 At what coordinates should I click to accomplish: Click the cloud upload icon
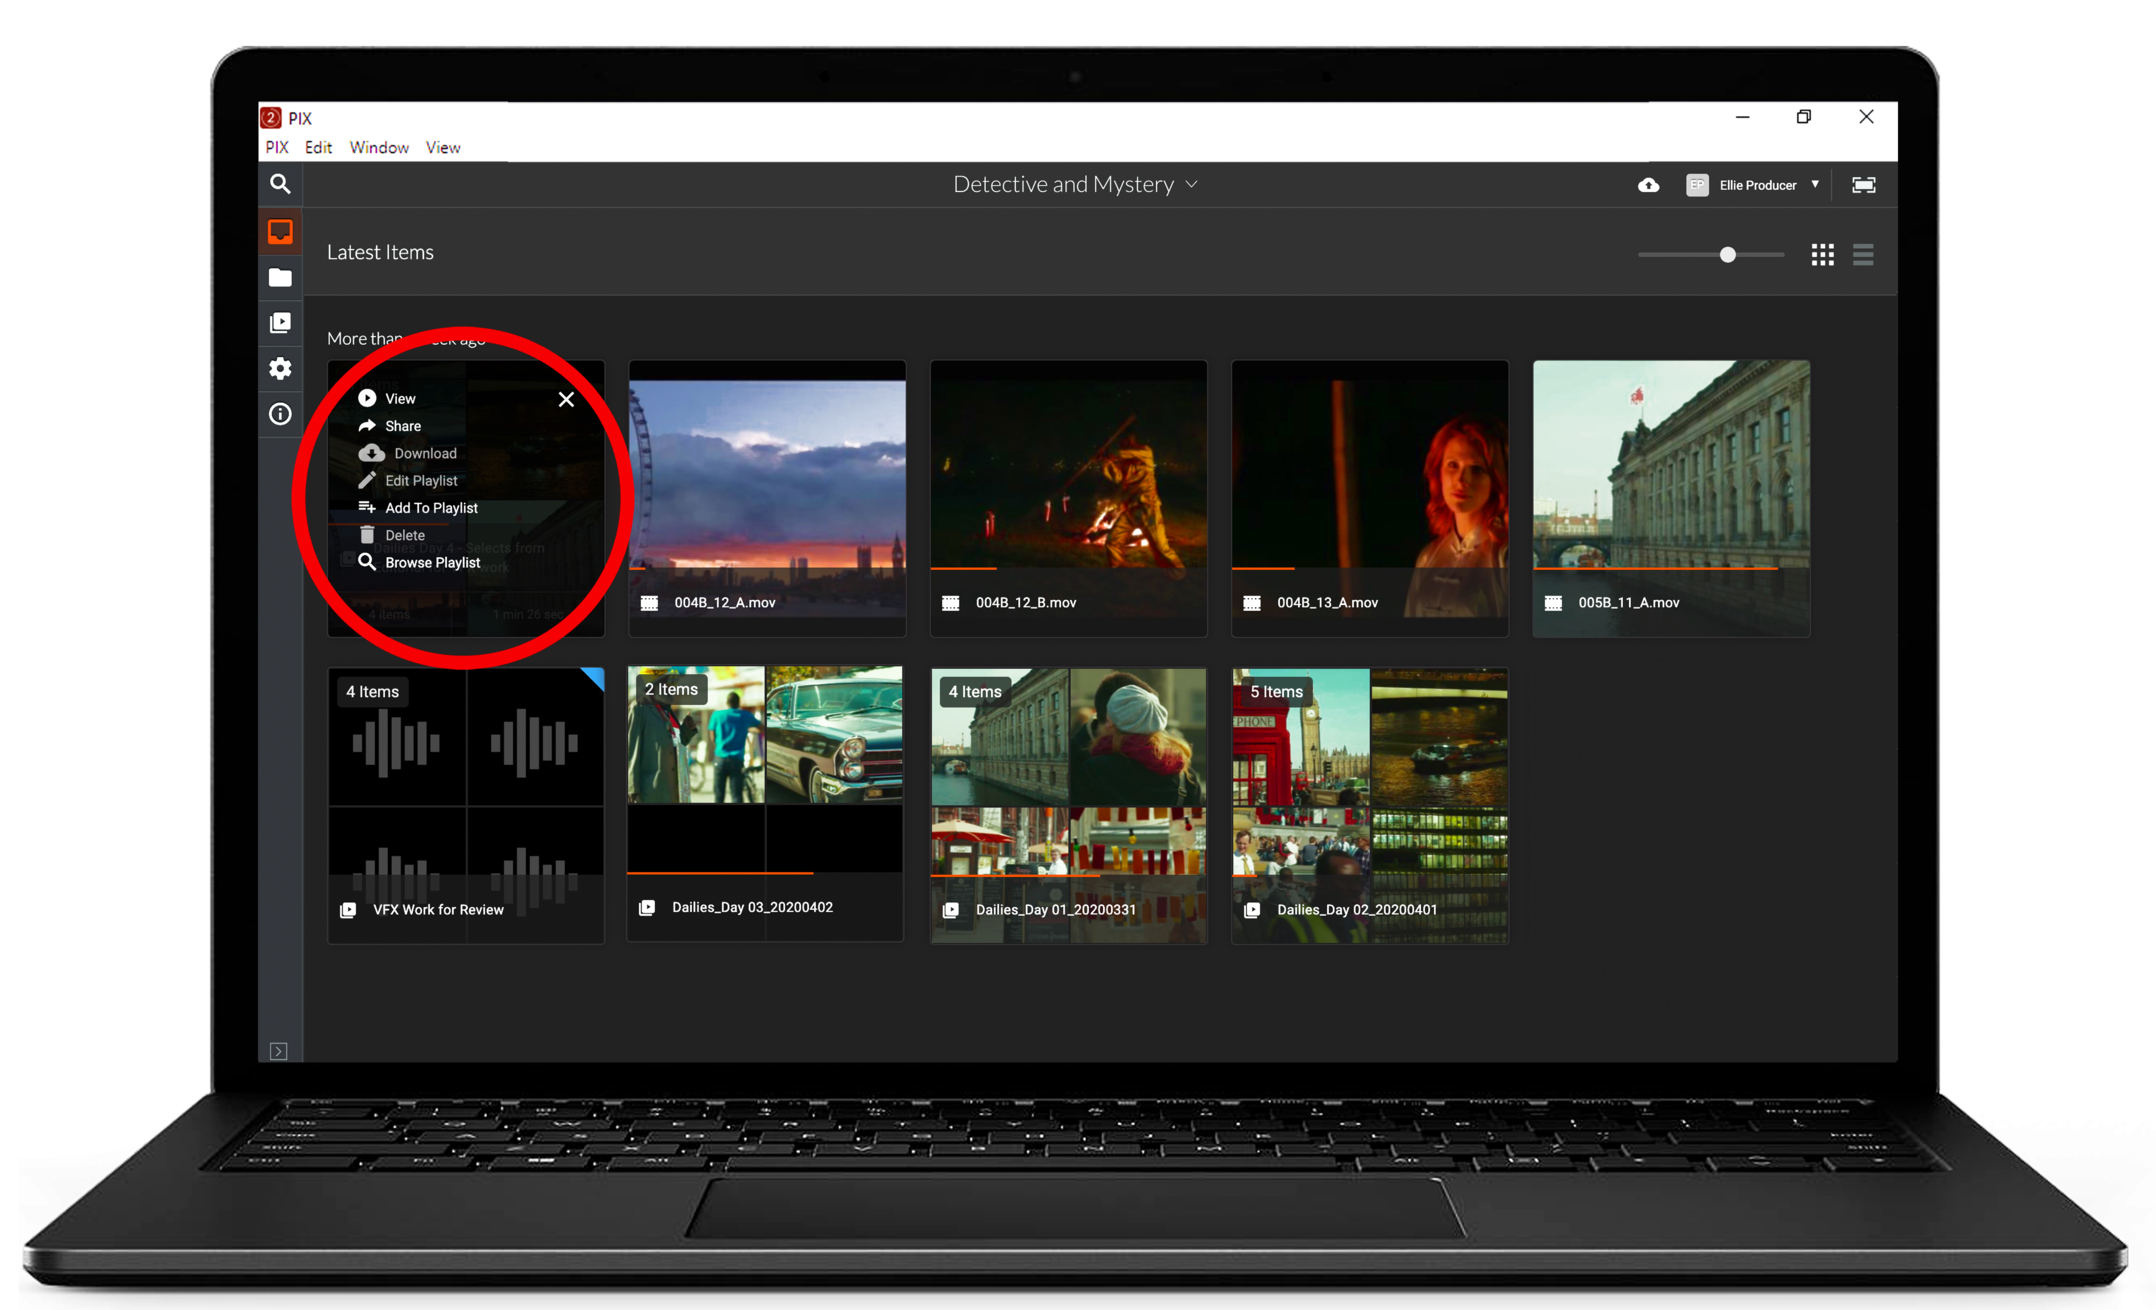pyautogui.click(x=1648, y=185)
